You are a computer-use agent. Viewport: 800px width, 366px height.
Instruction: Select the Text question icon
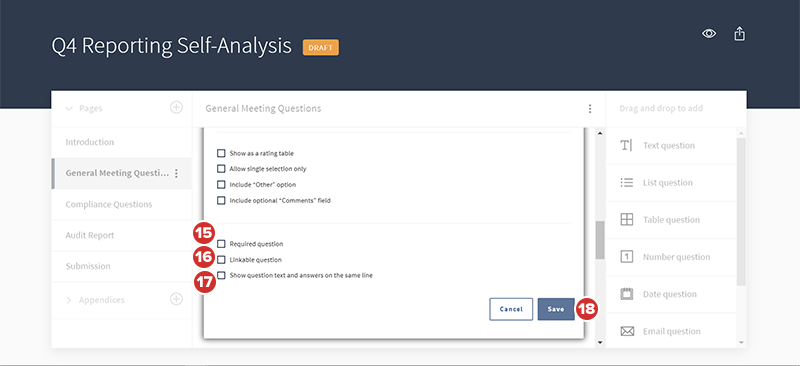(x=626, y=145)
